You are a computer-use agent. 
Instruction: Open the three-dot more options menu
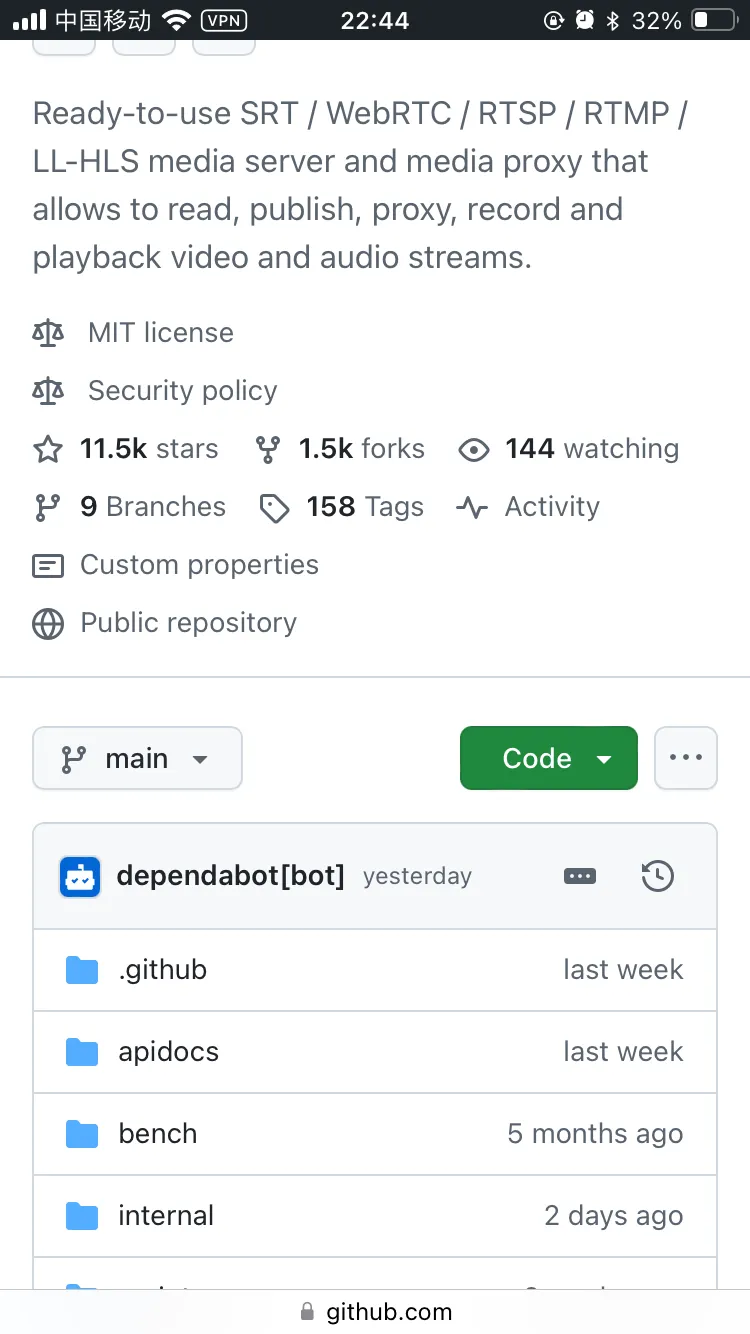[686, 759]
